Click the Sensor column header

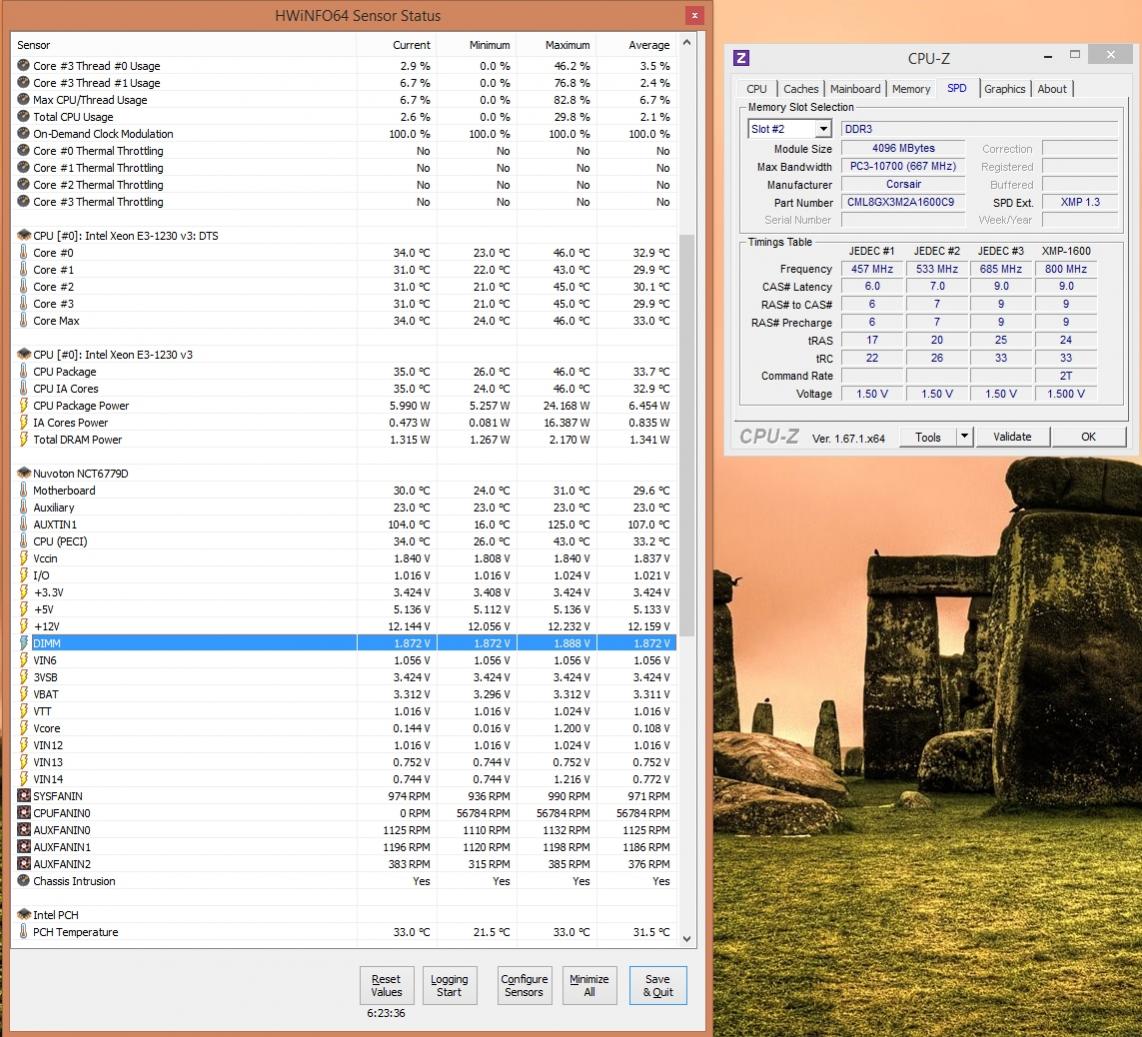[184, 45]
